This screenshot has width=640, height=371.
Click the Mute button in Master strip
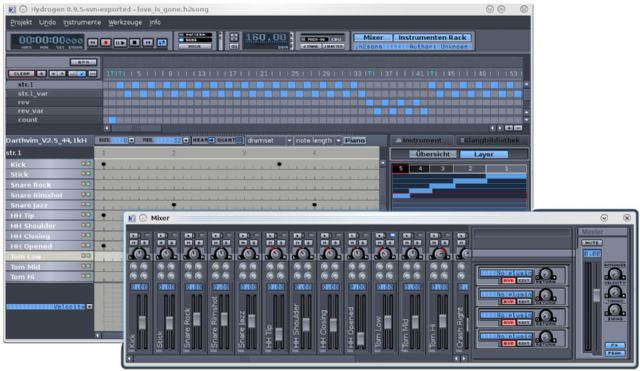(x=591, y=243)
